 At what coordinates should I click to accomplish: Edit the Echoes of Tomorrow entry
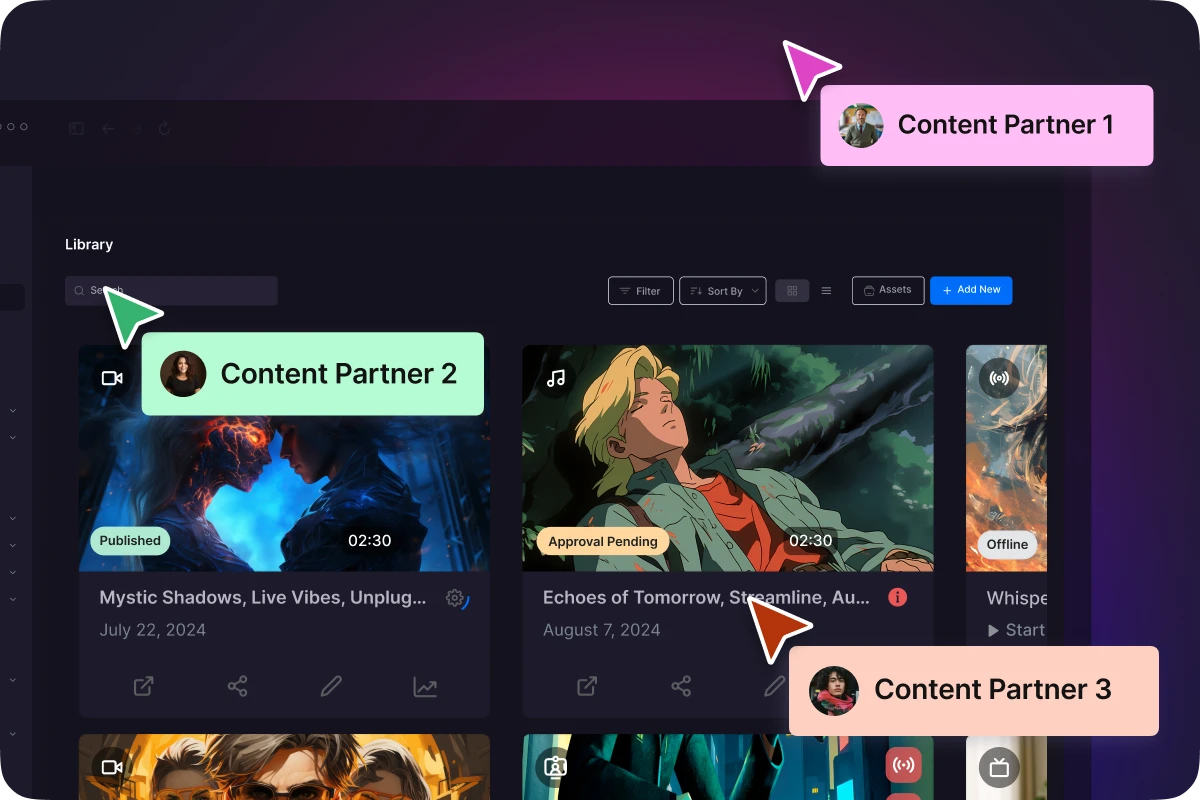pos(776,686)
